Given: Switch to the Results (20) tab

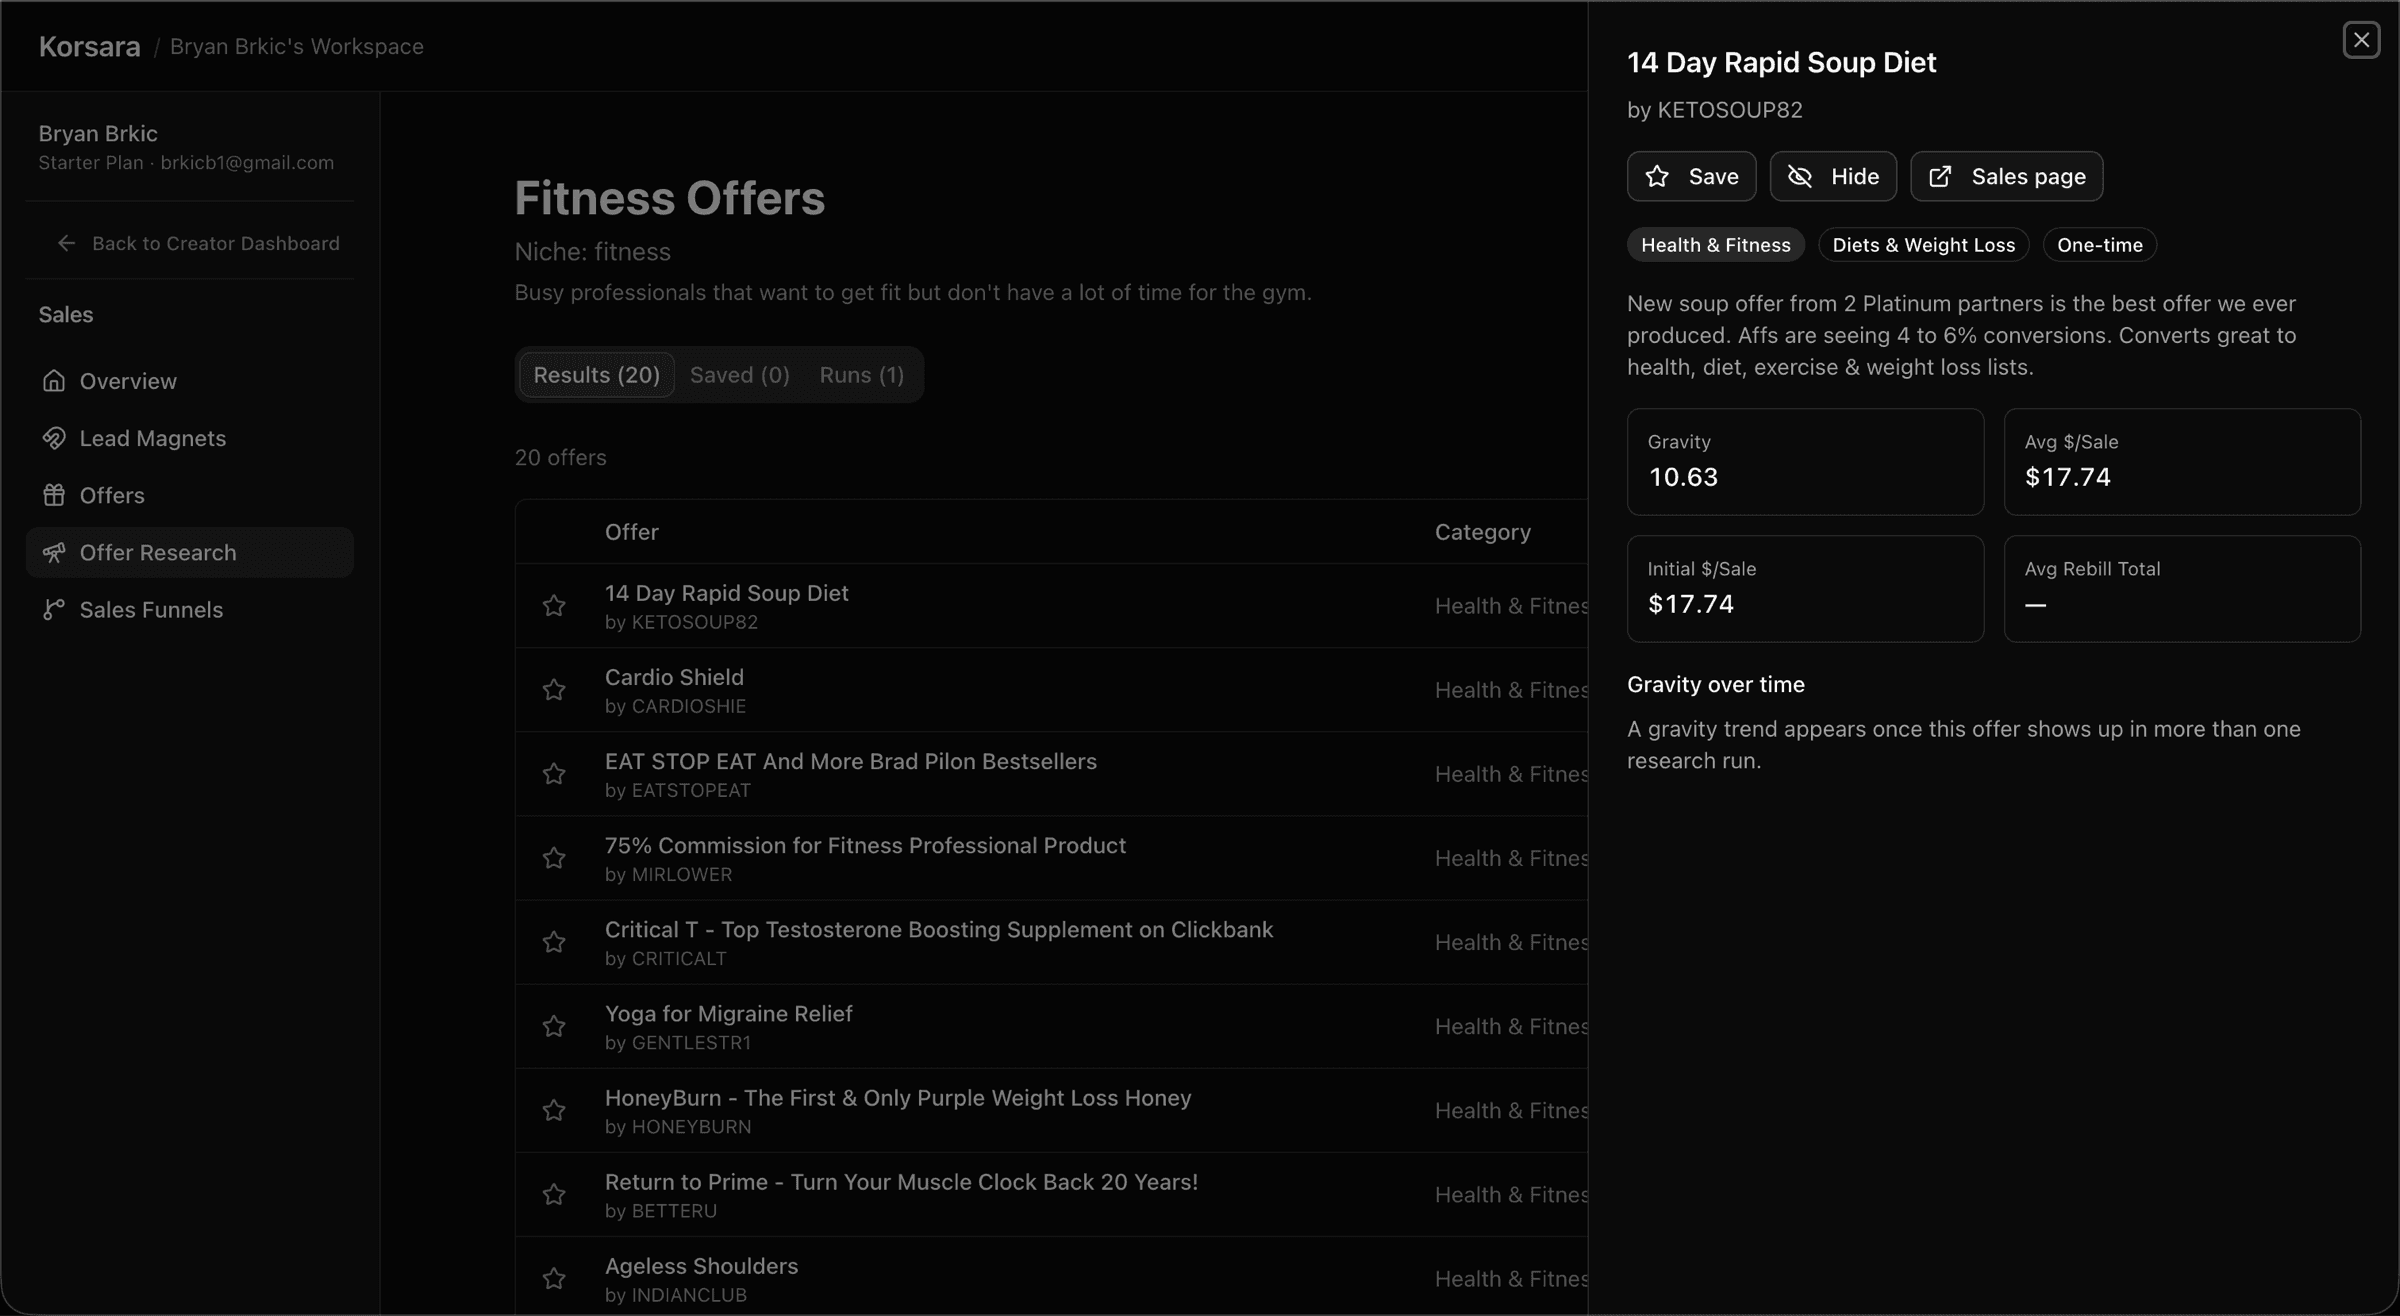Looking at the screenshot, I should click(x=596, y=375).
